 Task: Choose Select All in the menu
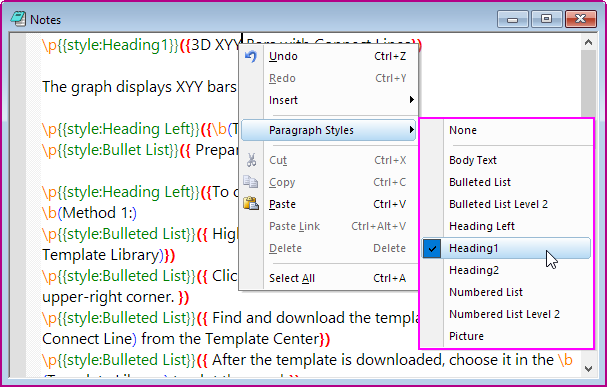coord(329,278)
